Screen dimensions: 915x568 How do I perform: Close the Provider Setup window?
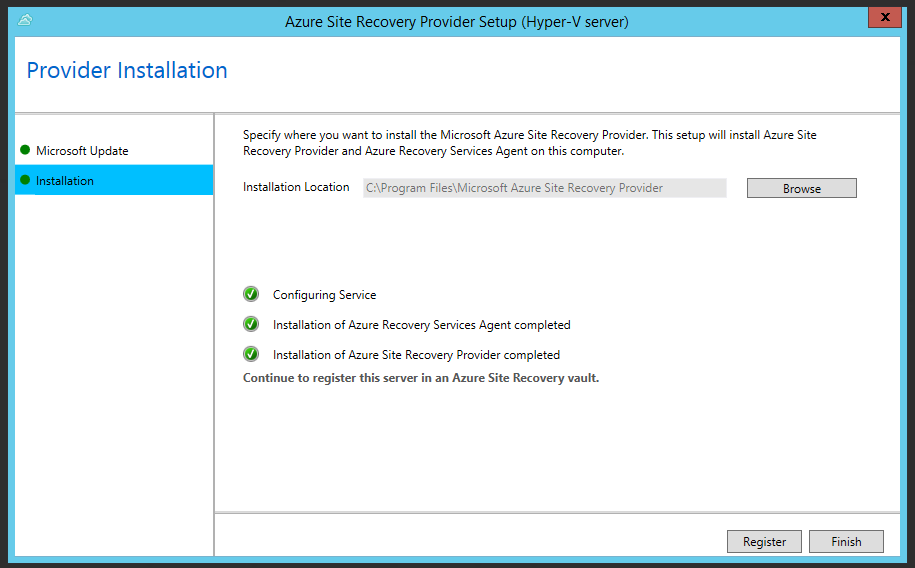884,18
